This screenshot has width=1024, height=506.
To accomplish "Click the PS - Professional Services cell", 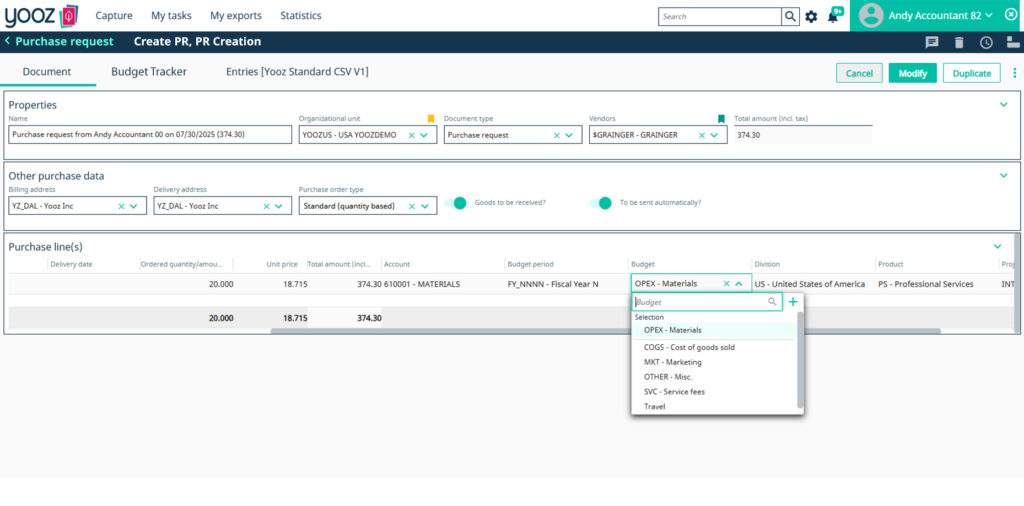I will [926, 284].
